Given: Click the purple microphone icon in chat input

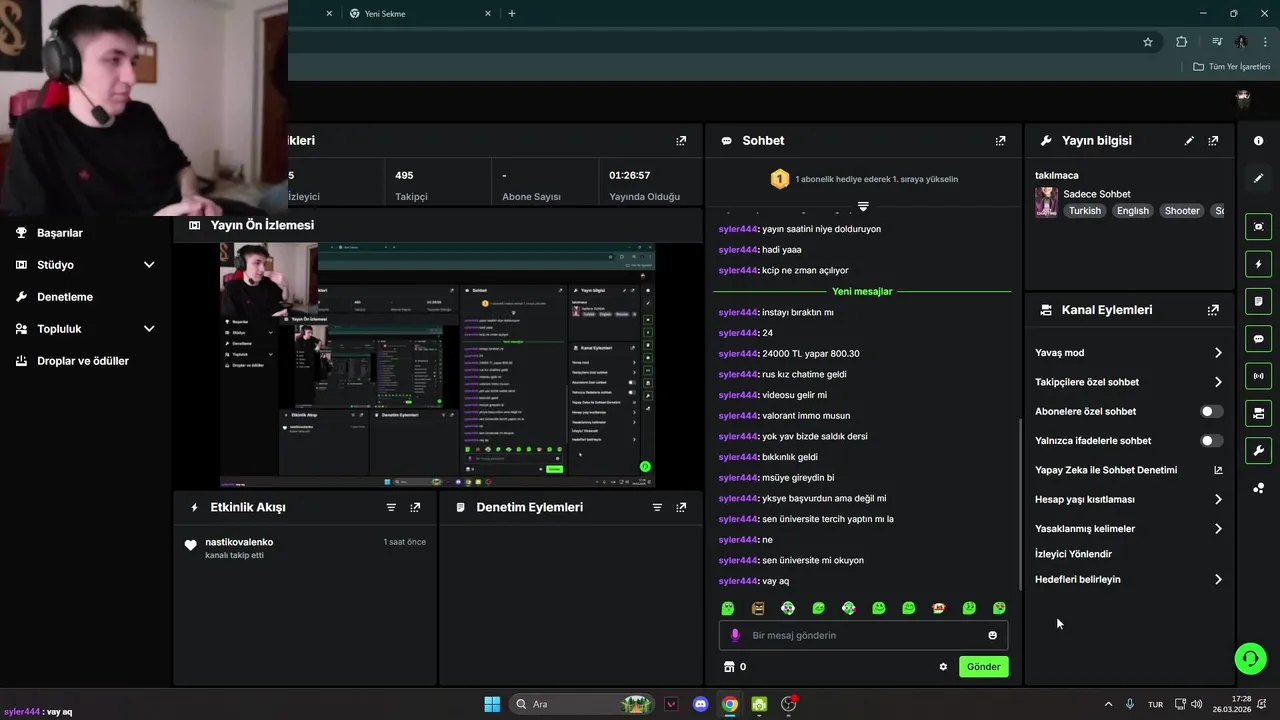Looking at the screenshot, I should (735, 635).
